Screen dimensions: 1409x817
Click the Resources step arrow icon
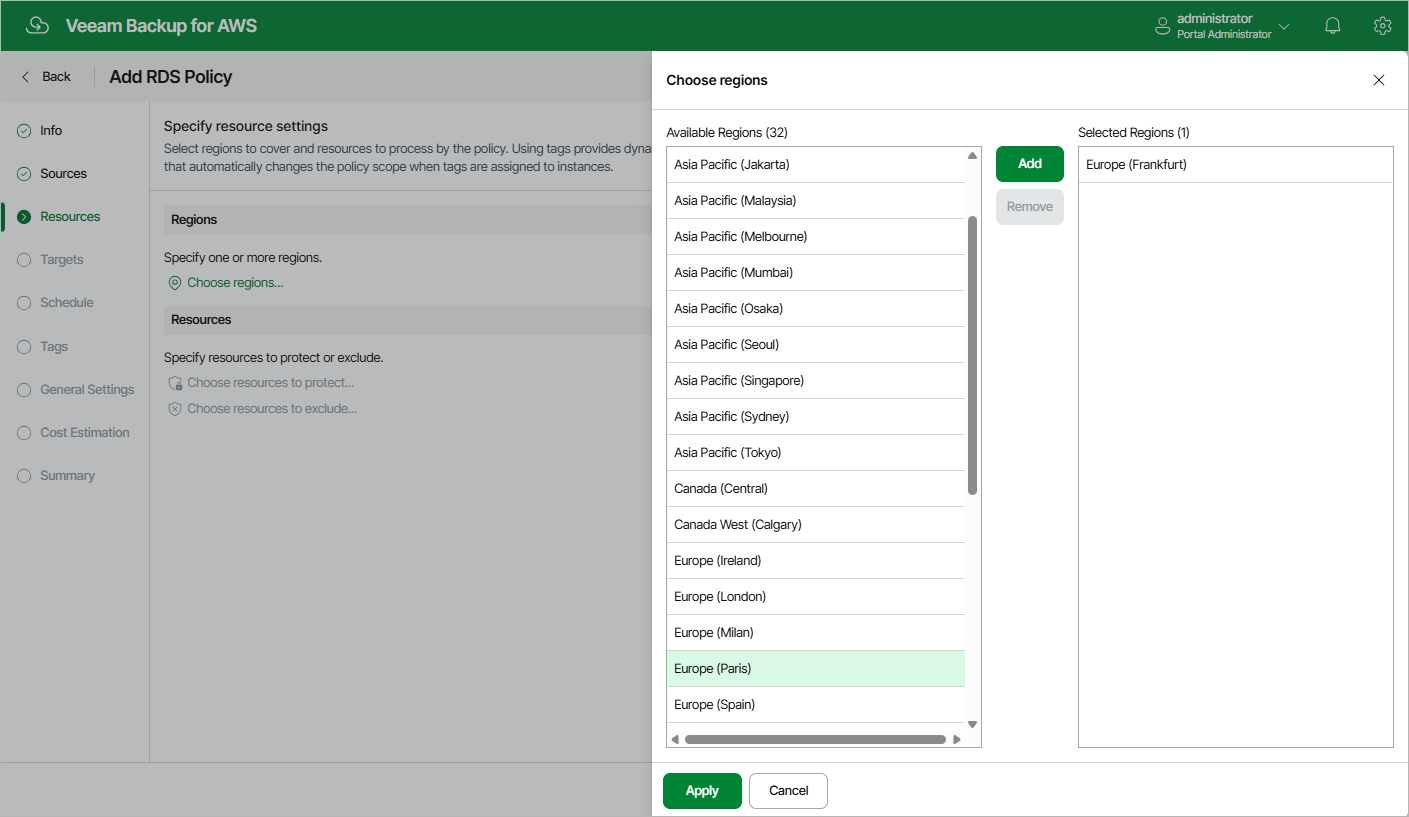pos(24,217)
